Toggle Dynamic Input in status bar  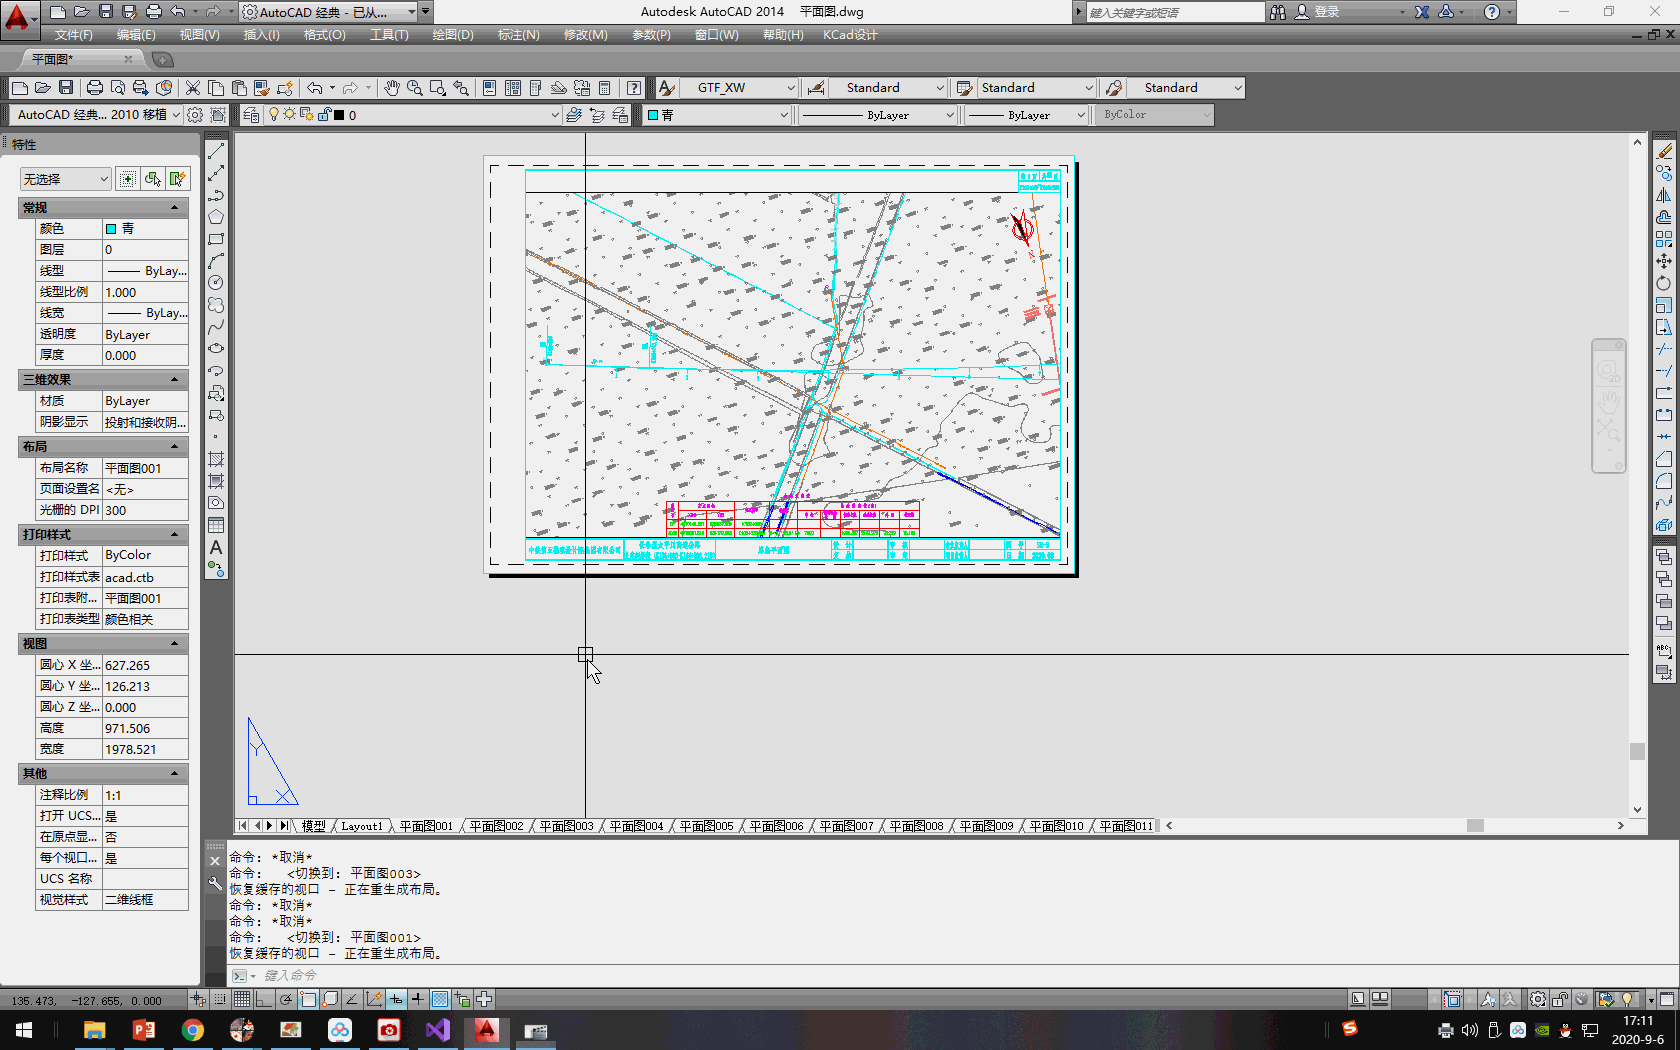pos(396,999)
